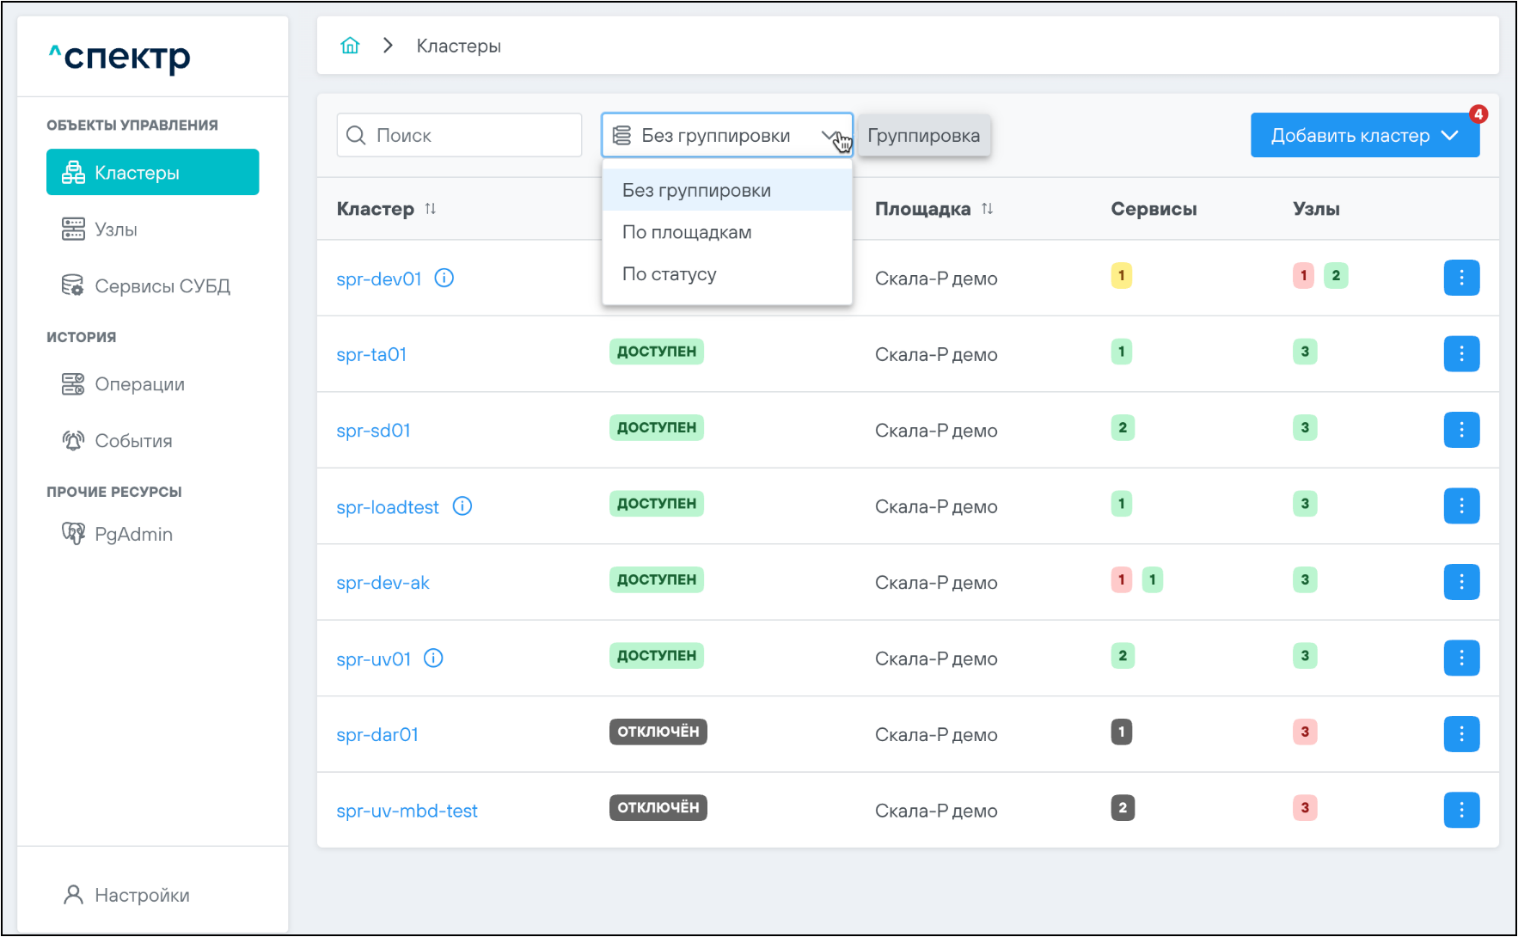The image size is (1518, 937).
Task: Sort by the Площадка column sort icon
Action: pos(987,209)
